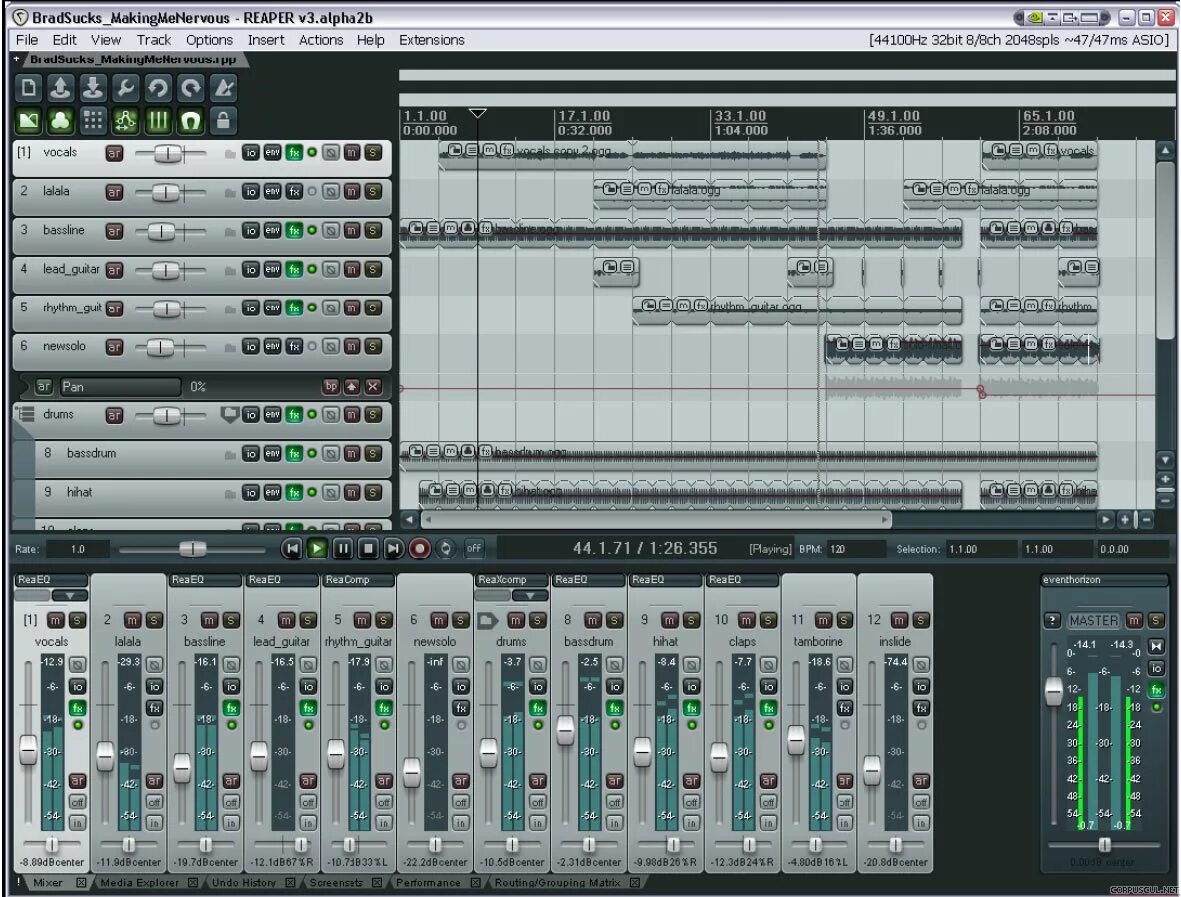The height and width of the screenshot is (897, 1181).
Task: Click eventhorizon FX slot on master
Action: 1104,580
